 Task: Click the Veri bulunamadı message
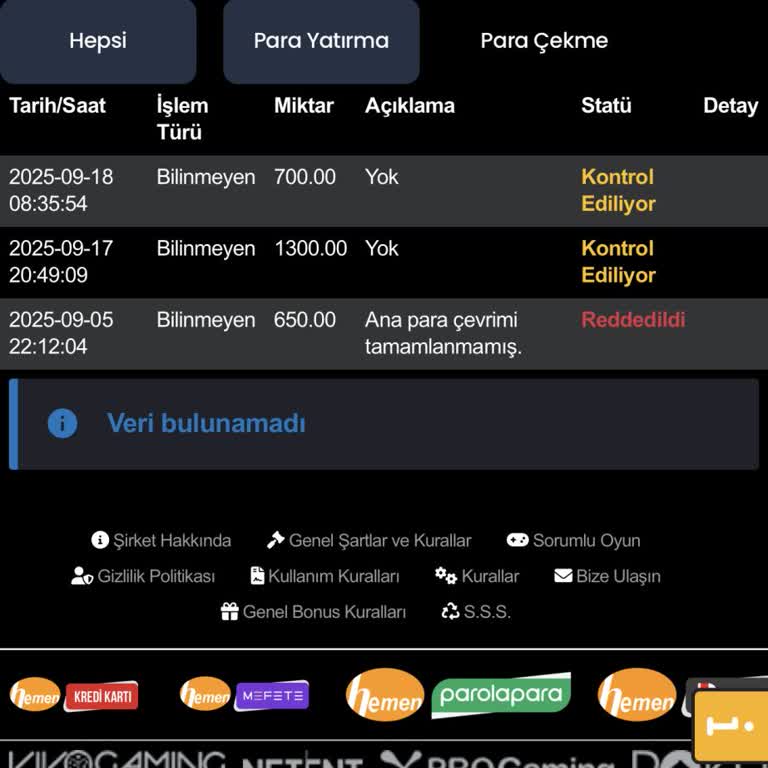click(x=206, y=423)
